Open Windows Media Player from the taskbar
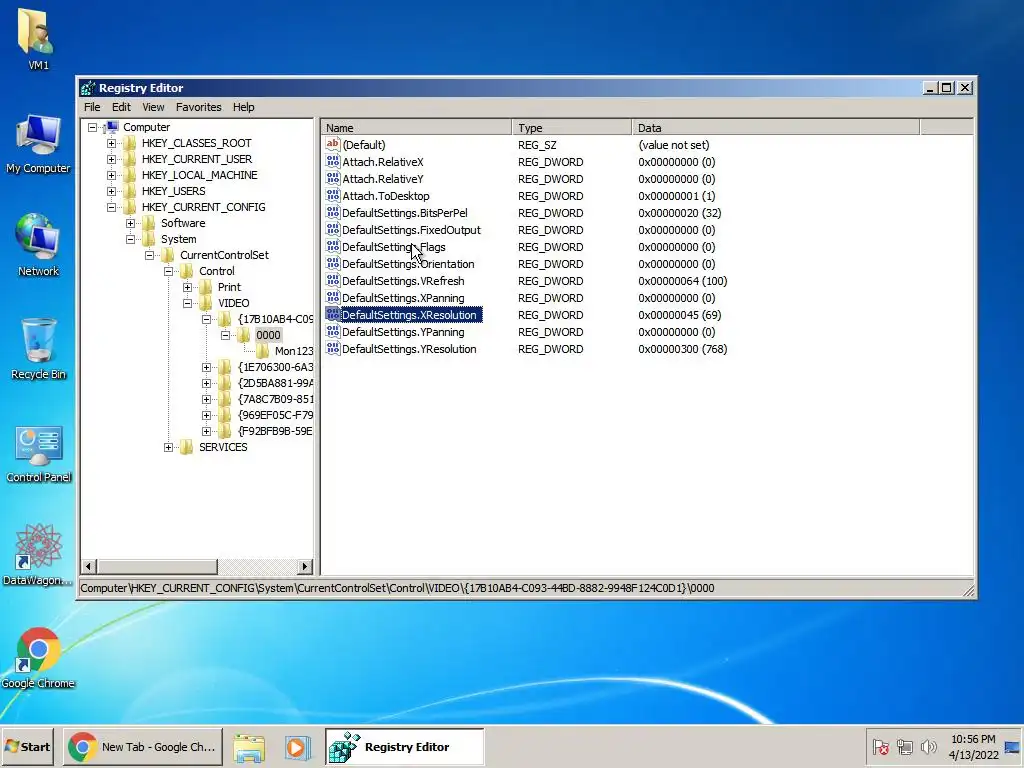1024x768 pixels. pyautogui.click(x=297, y=747)
